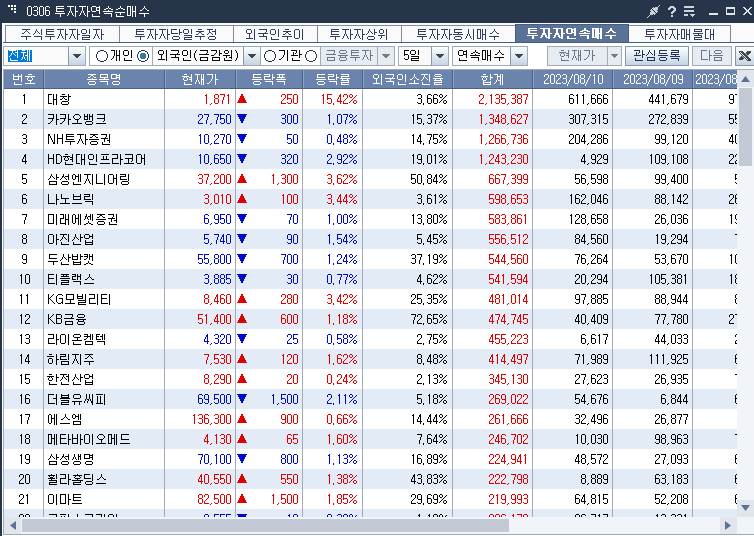Click the up arrow icon in KB금융 row
The height and width of the screenshot is (536, 754).
[242, 319]
